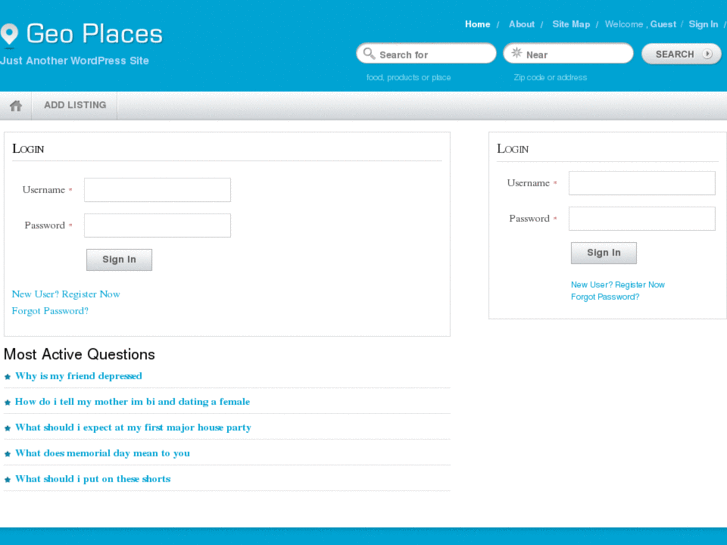Focus the main login Password field
This screenshot has height=545, width=727.
point(157,225)
